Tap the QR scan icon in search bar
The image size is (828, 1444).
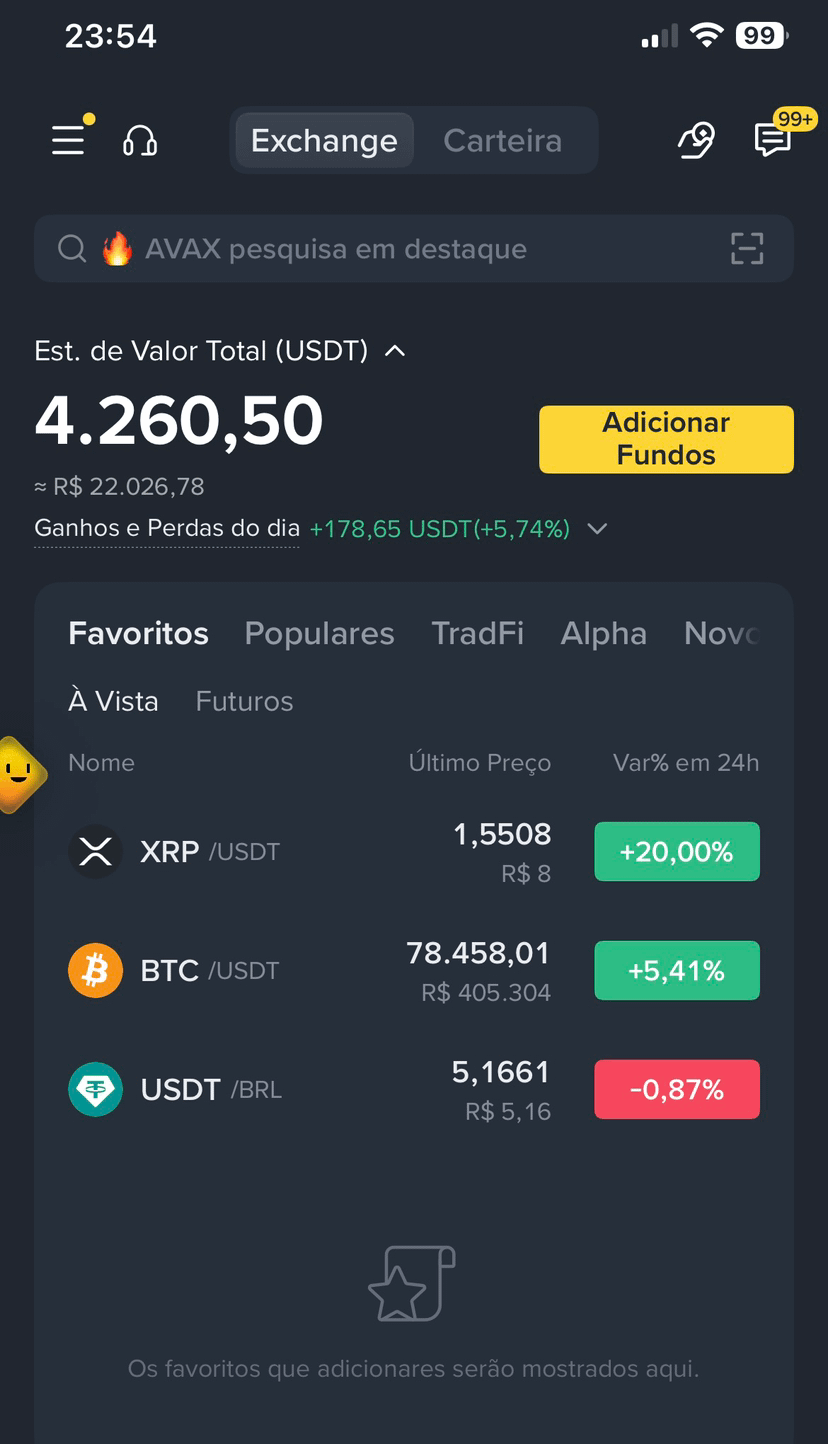[x=747, y=249]
